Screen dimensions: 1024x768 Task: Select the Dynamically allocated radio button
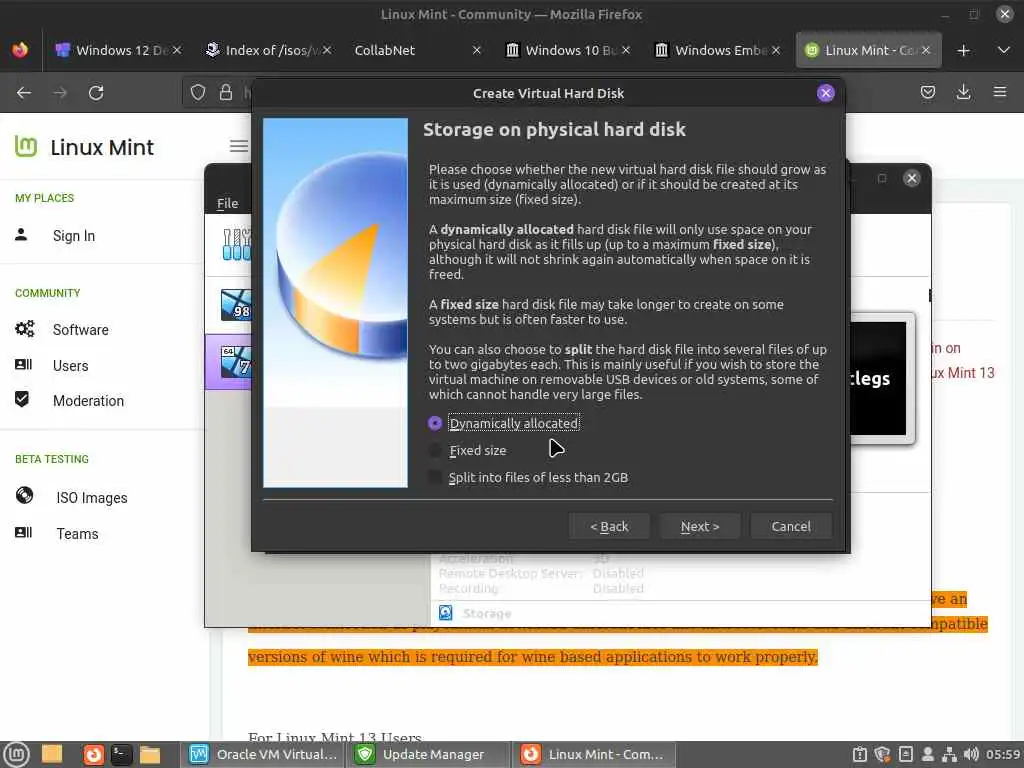coord(435,423)
